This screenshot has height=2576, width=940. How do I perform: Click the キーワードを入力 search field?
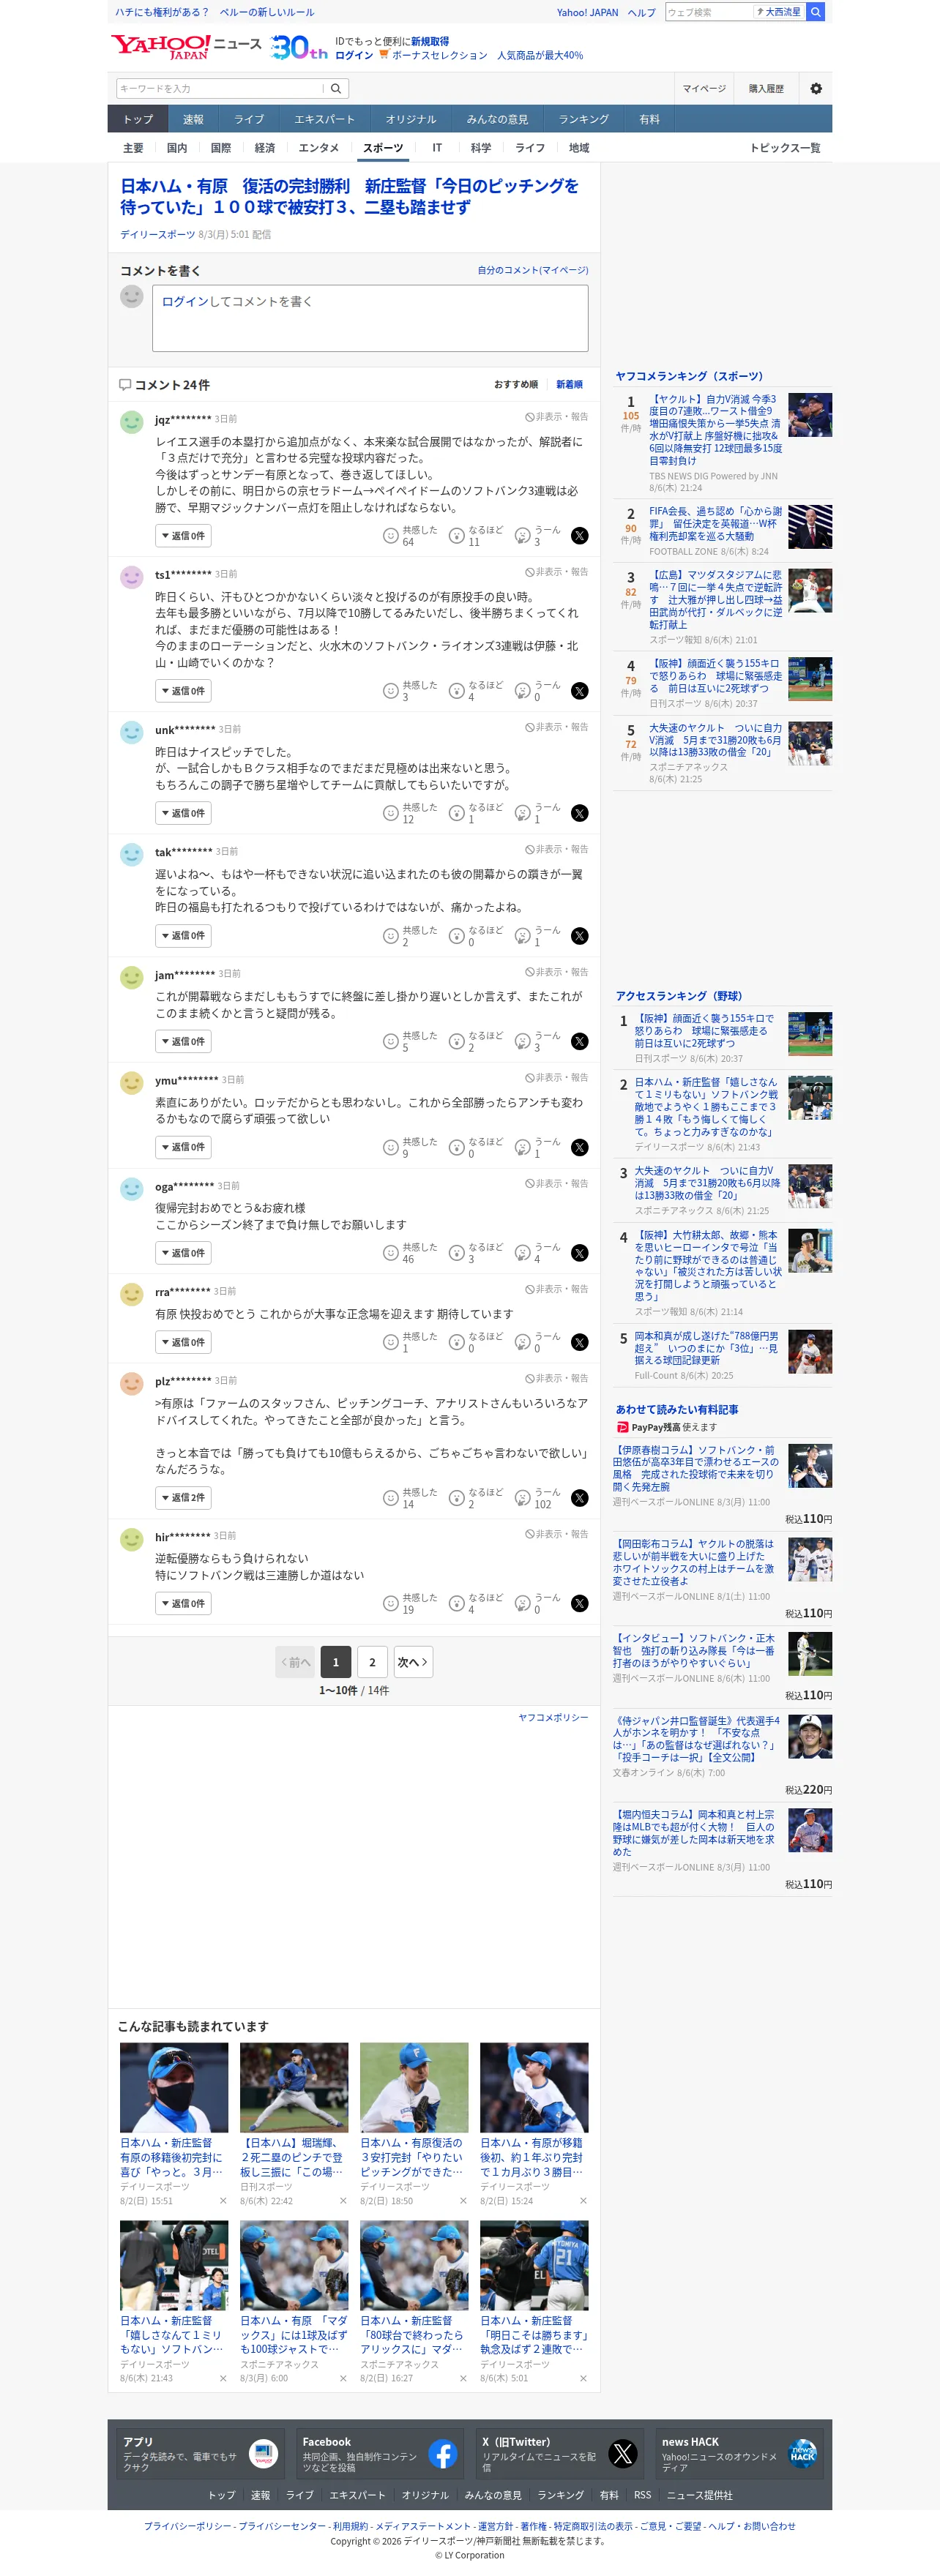(x=220, y=89)
